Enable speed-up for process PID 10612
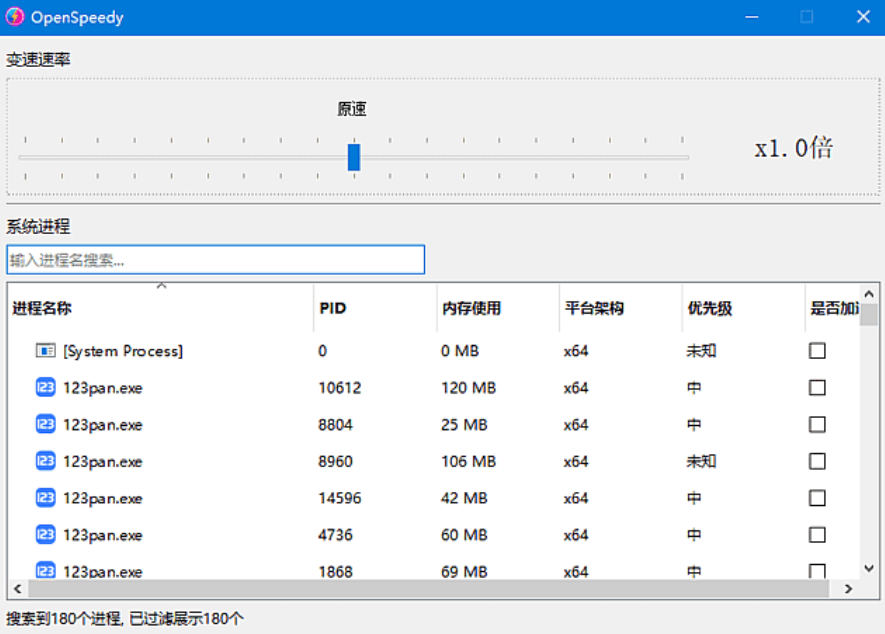 pyautogui.click(x=817, y=387)
